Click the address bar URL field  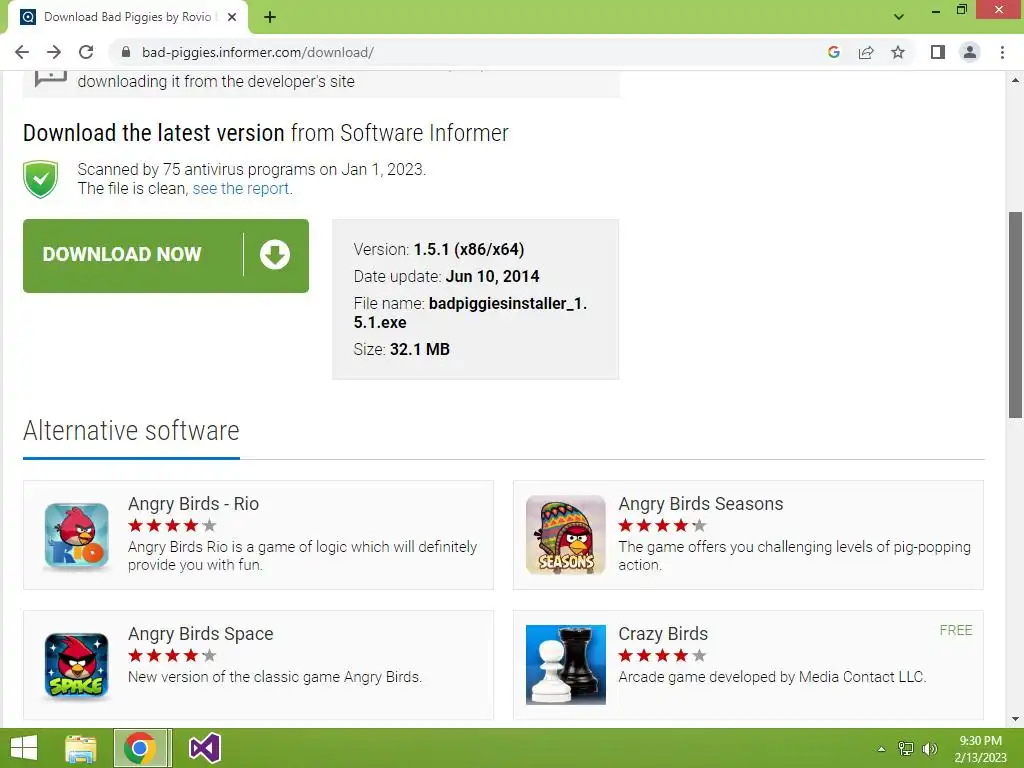(470, 52)
